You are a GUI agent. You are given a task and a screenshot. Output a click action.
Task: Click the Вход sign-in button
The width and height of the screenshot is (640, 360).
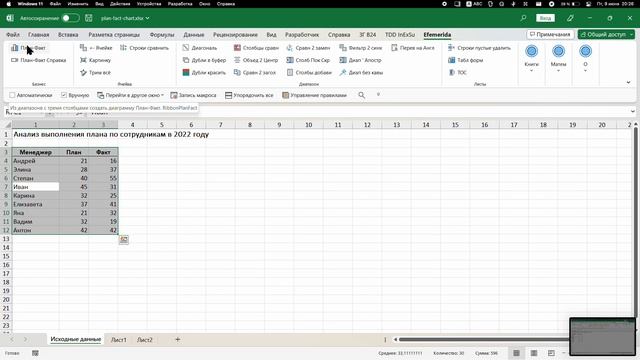tap(545, 18)
